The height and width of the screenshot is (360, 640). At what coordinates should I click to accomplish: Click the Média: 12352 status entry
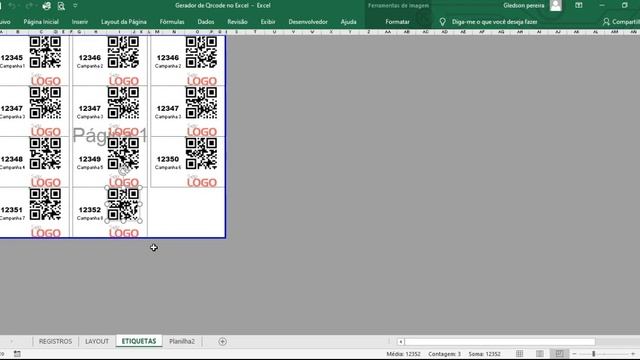[403, 354]
